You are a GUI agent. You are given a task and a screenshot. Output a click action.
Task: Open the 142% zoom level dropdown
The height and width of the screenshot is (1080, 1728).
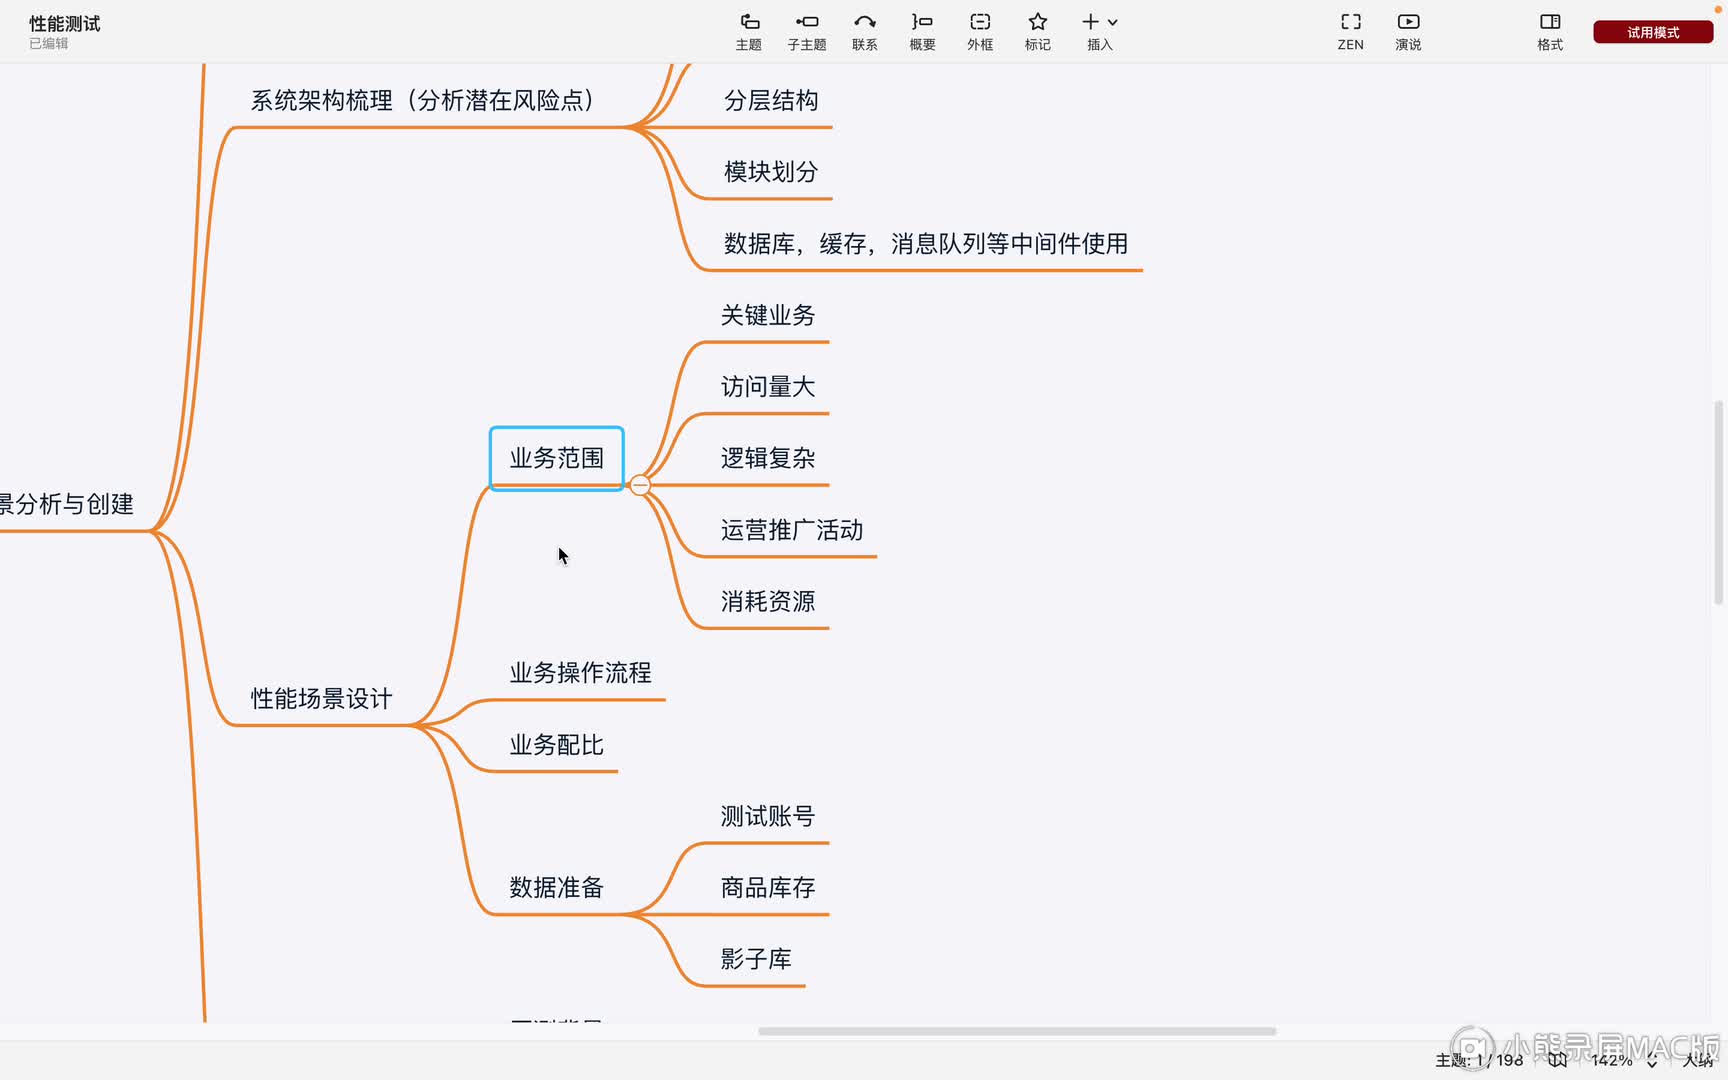[1625, 1060]
